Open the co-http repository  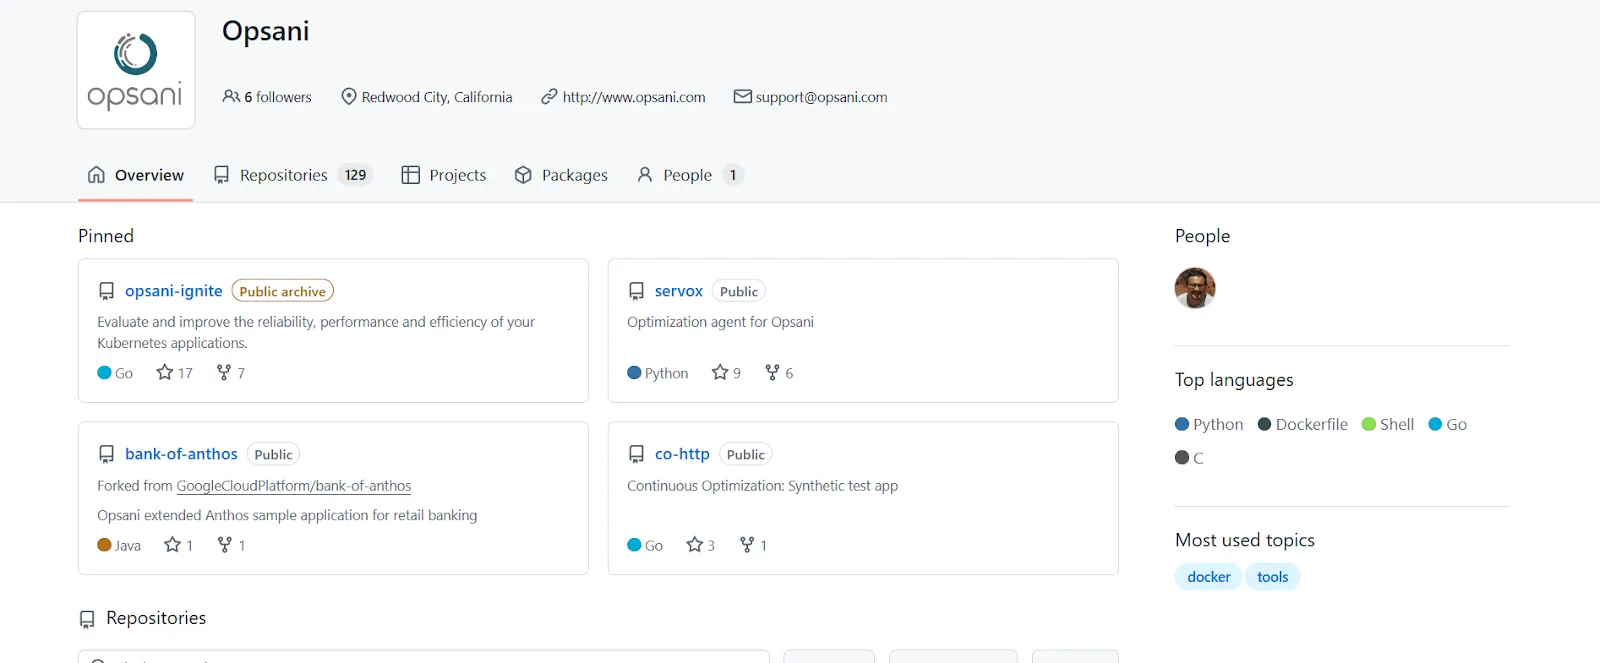pos(682,454)
